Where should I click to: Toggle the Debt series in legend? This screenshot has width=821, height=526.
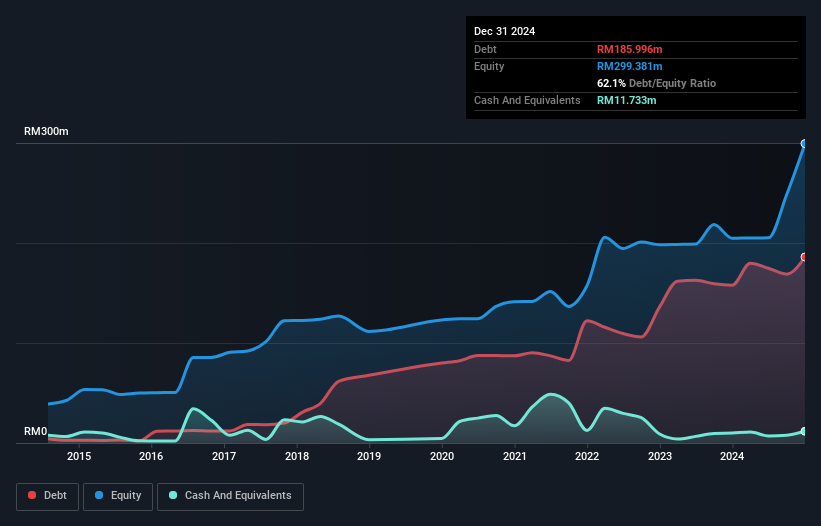(47, 496)
